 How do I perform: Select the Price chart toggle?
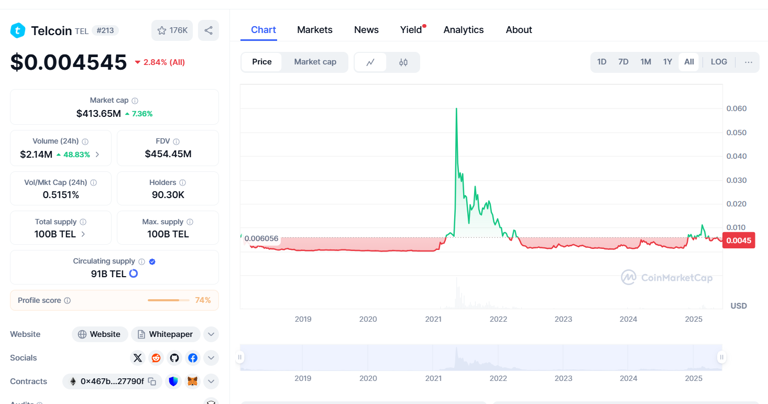coord(262,62)
